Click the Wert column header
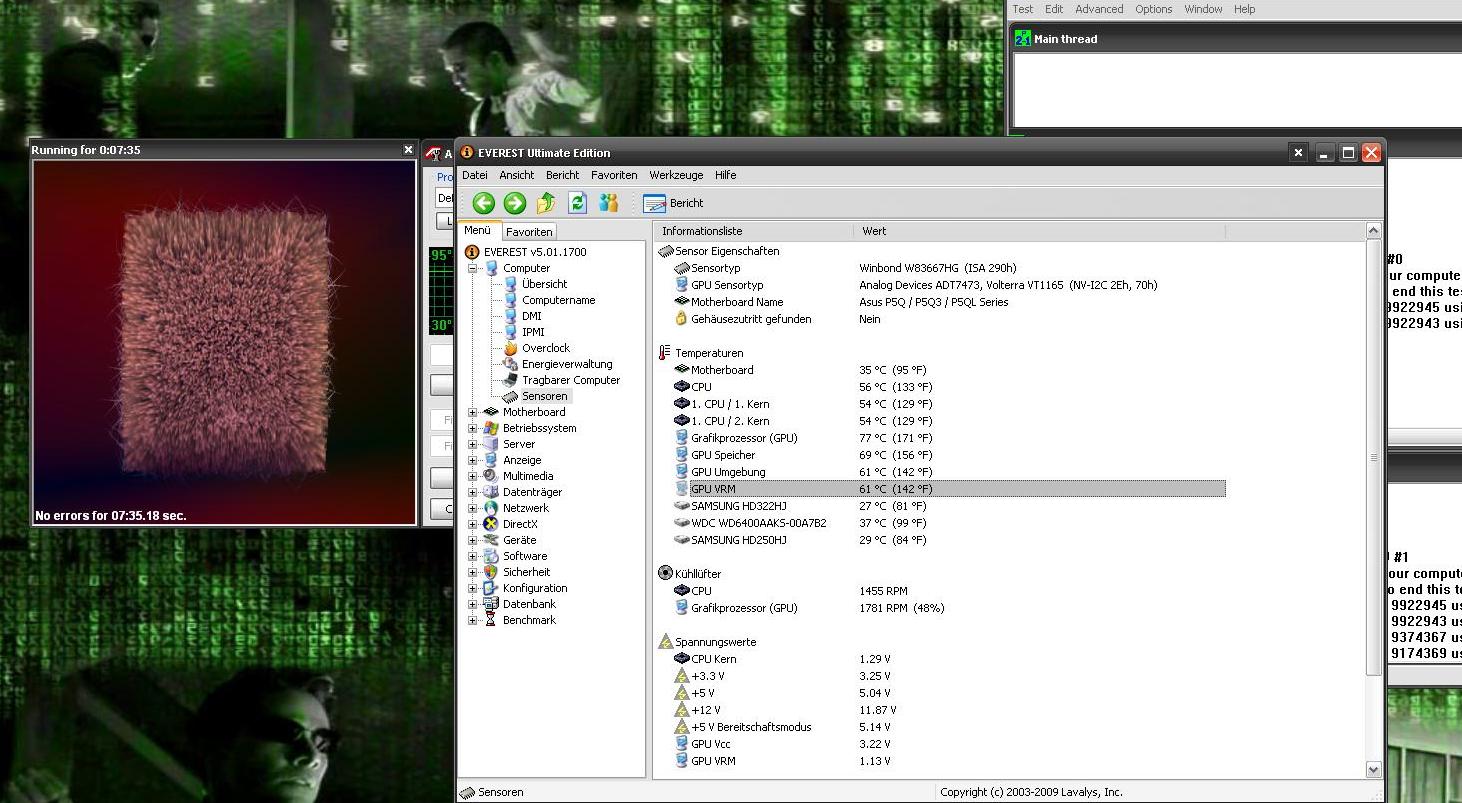 coord(1039,231)
